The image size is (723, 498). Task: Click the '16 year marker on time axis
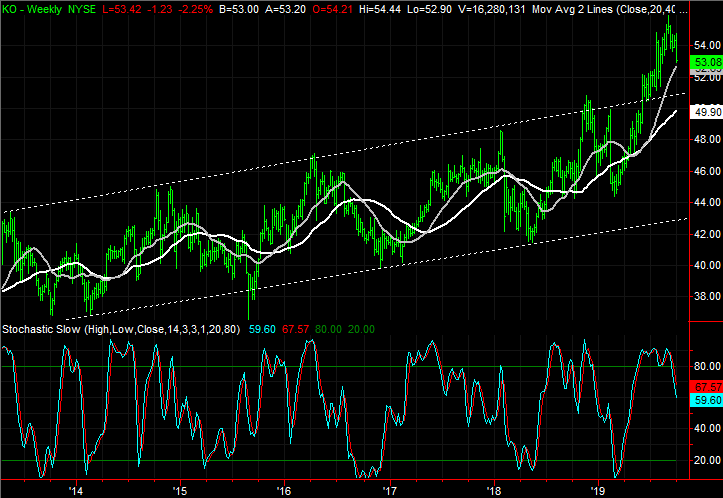(284, 490)
